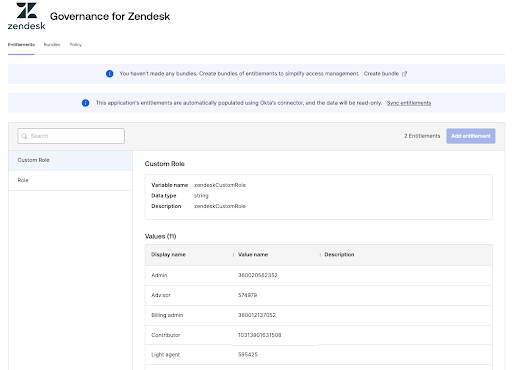Click value 10313901631508 in Contributor row
This screenshot has height=370, width=512.
(260, 335)
